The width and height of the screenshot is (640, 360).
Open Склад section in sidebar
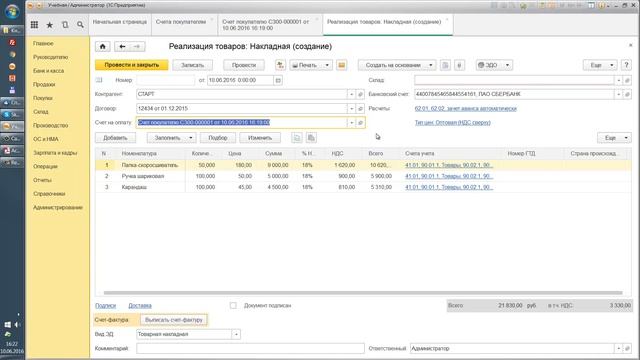click(x=41, y=112)
